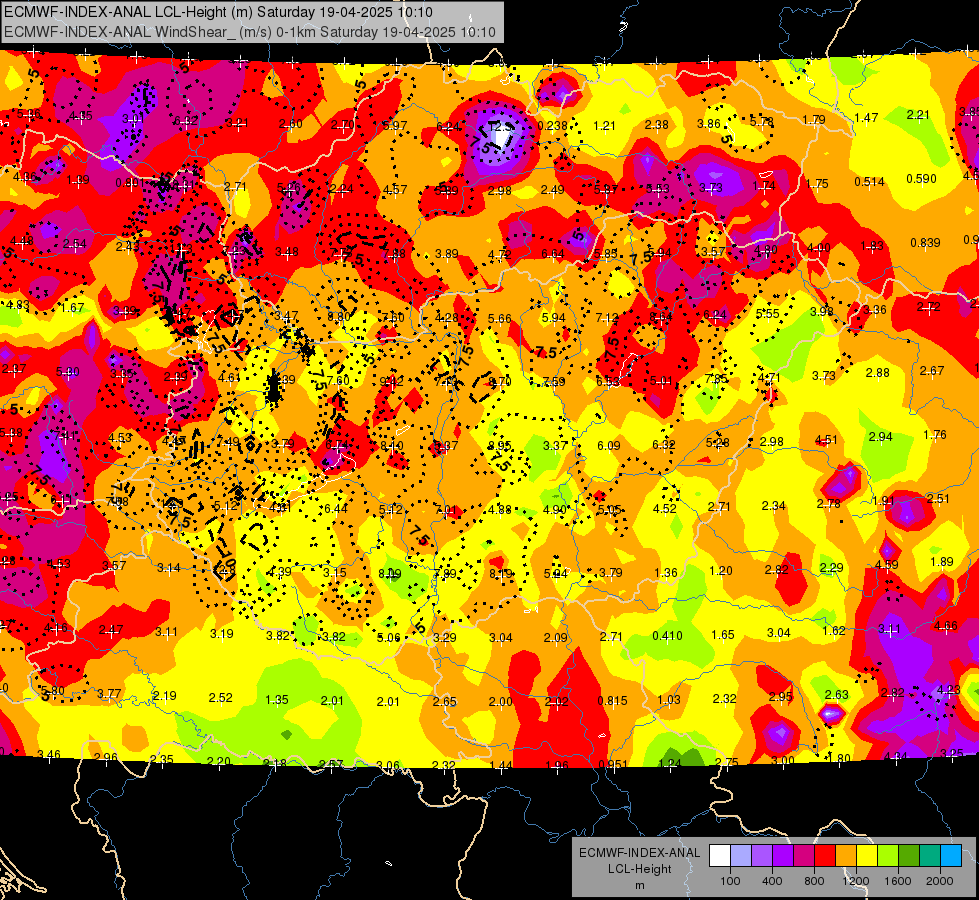Click the wind shear value "2.52"
The width and height of the screenshot is (979, 900).
pyautogui.click(x=220, y=698)
